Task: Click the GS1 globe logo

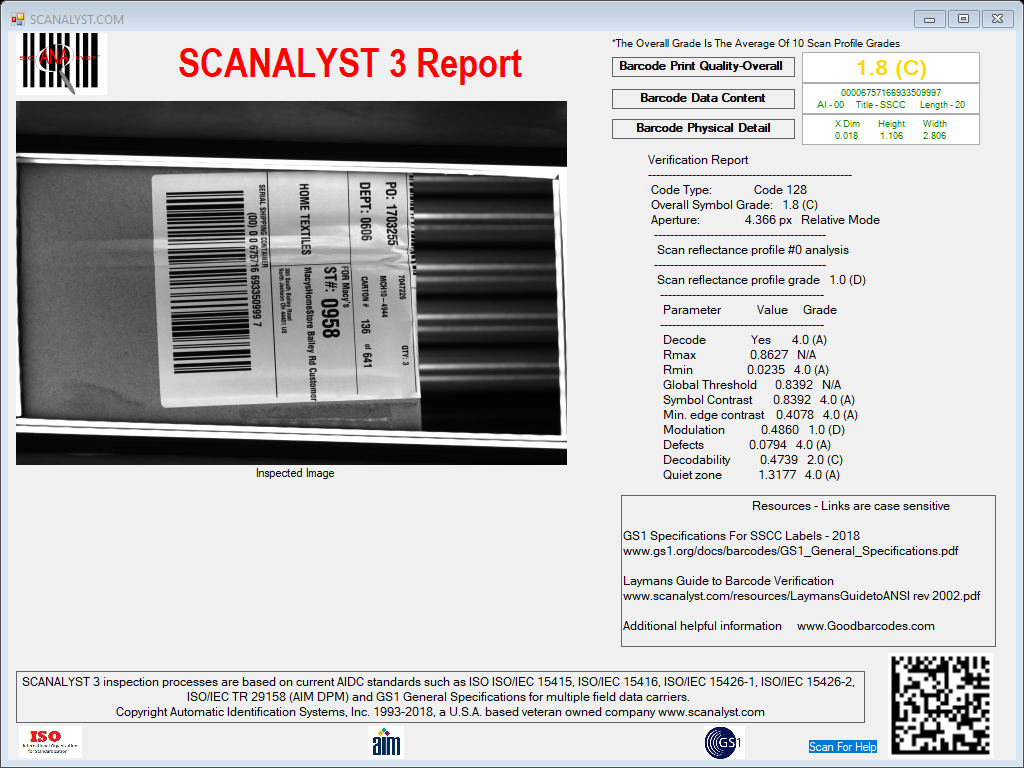Action: tap(724, 743)
